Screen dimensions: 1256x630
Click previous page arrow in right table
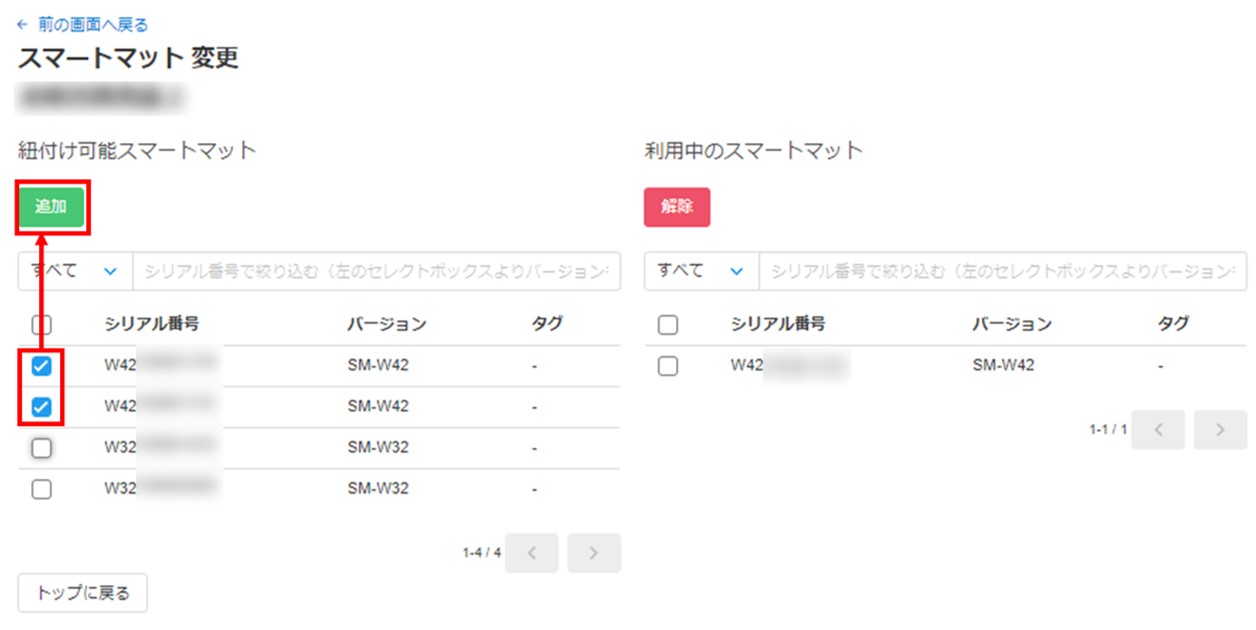coord(1158,429)
